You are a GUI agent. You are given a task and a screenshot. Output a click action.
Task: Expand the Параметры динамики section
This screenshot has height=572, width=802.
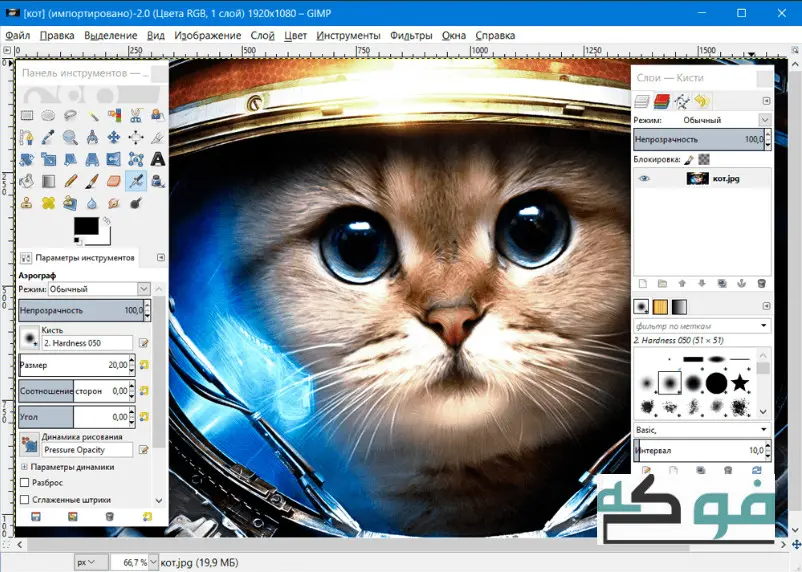[24, 467]
